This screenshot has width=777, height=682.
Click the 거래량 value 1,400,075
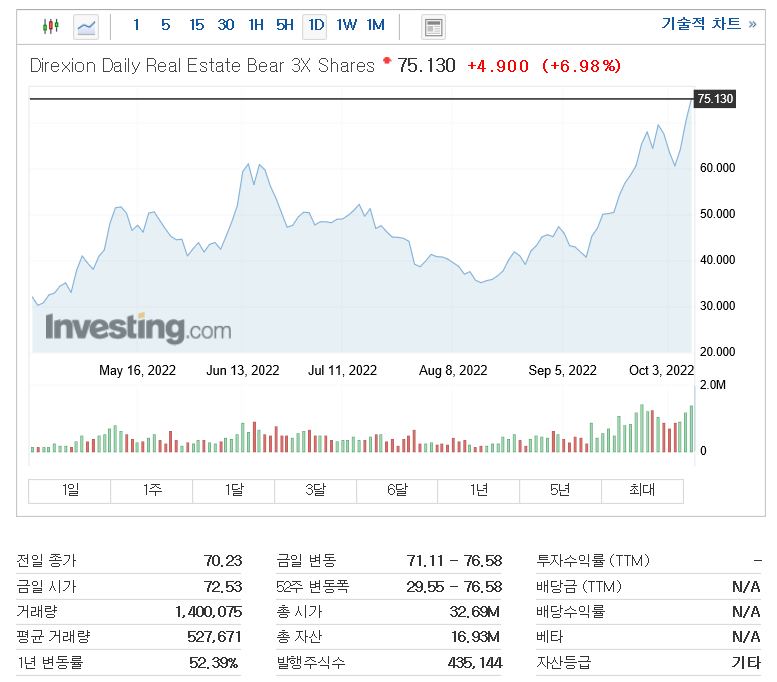point(209,612)
